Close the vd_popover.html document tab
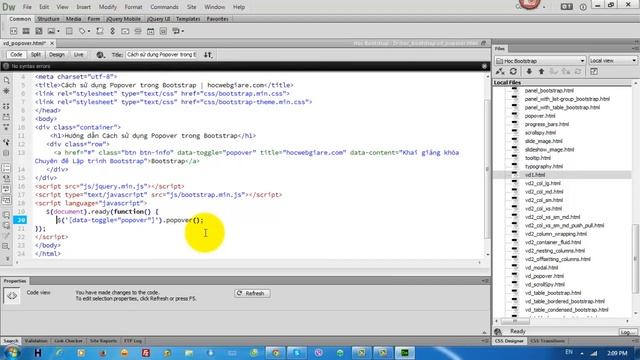Screen dimensions: 640x360 52,43
